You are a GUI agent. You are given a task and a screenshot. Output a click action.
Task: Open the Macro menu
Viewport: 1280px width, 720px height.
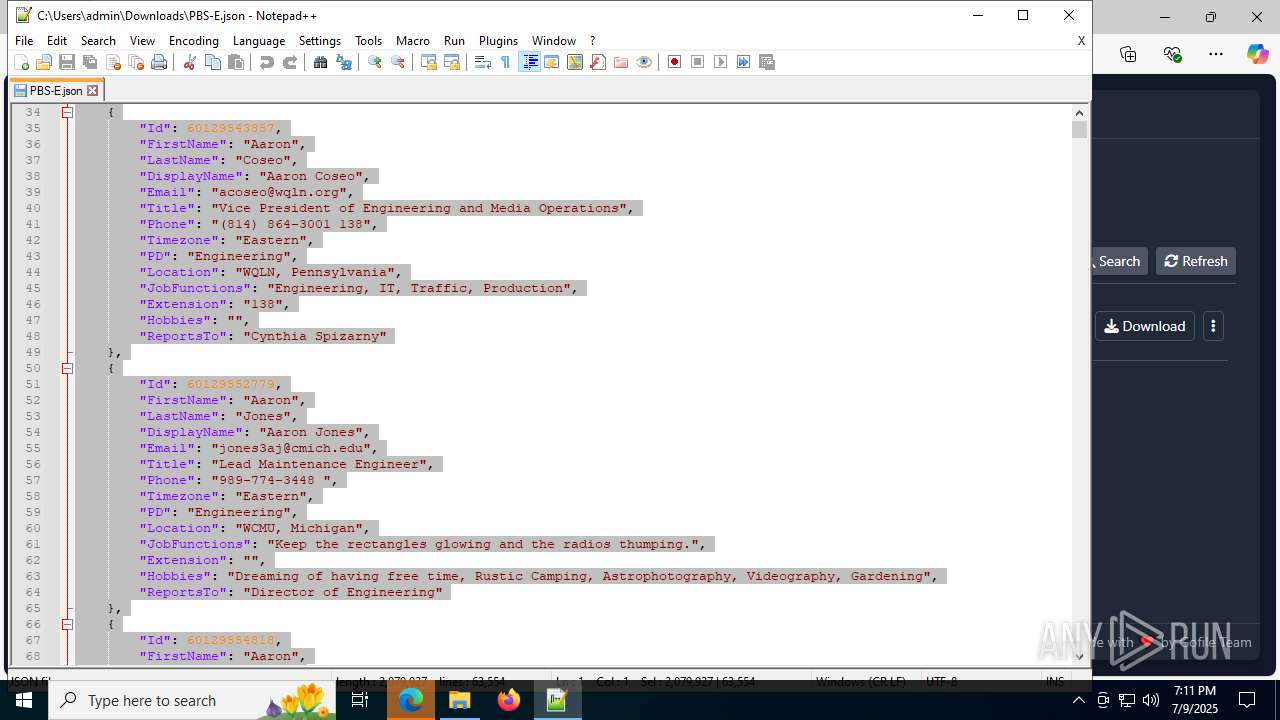point(413,40)
